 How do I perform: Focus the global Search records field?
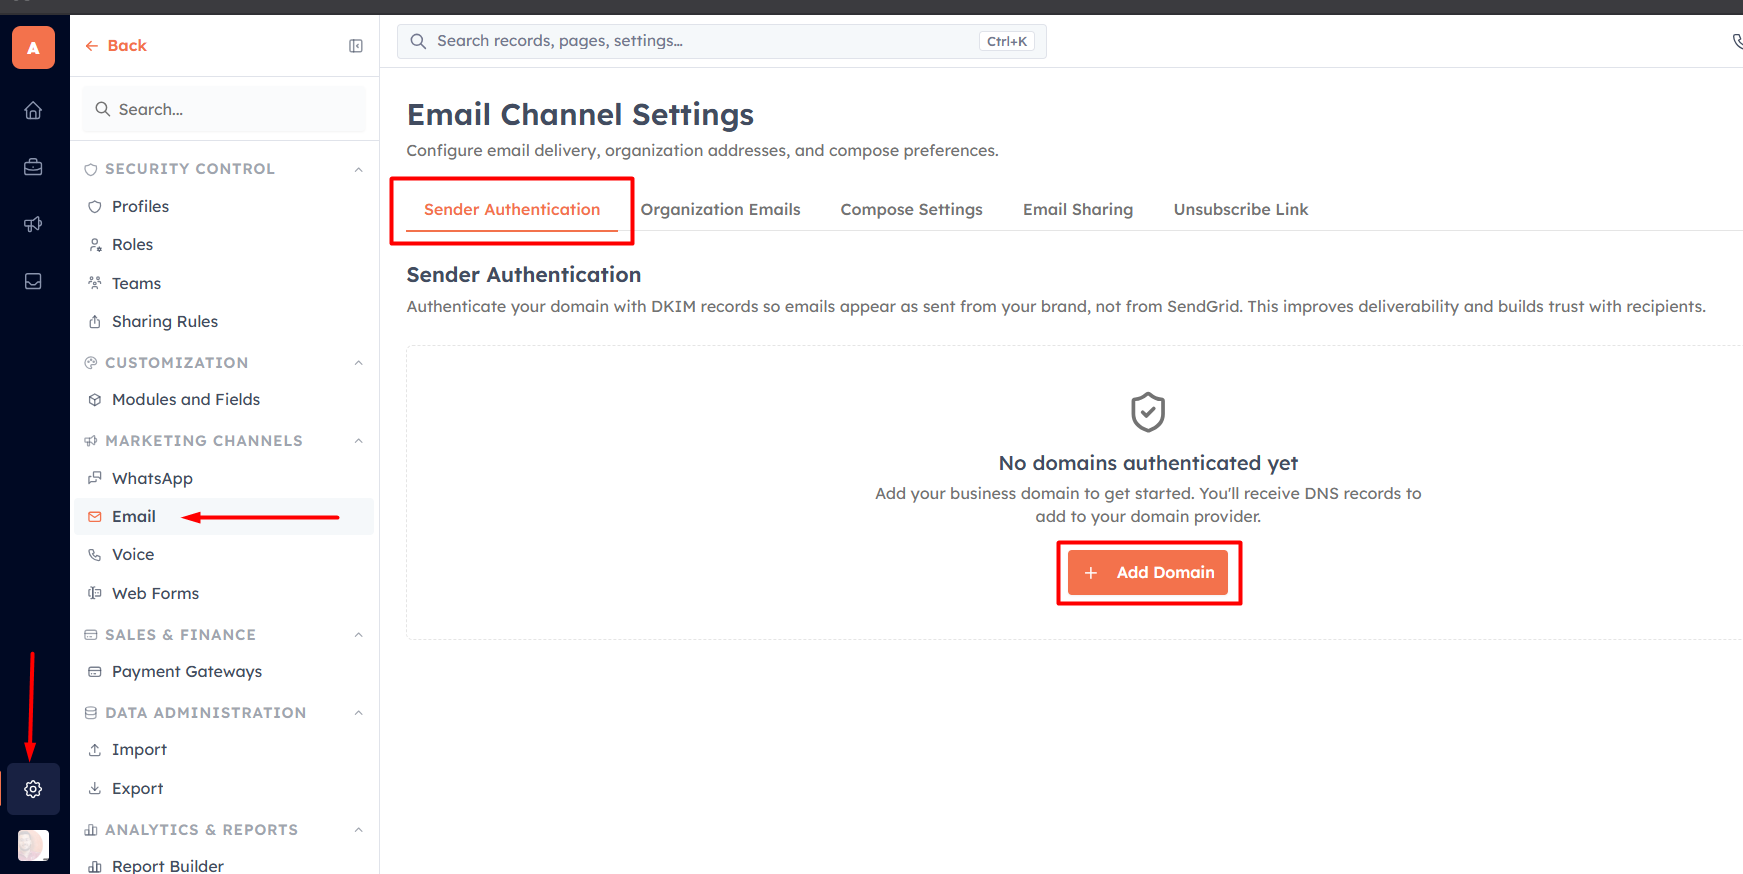pos(721,41)
